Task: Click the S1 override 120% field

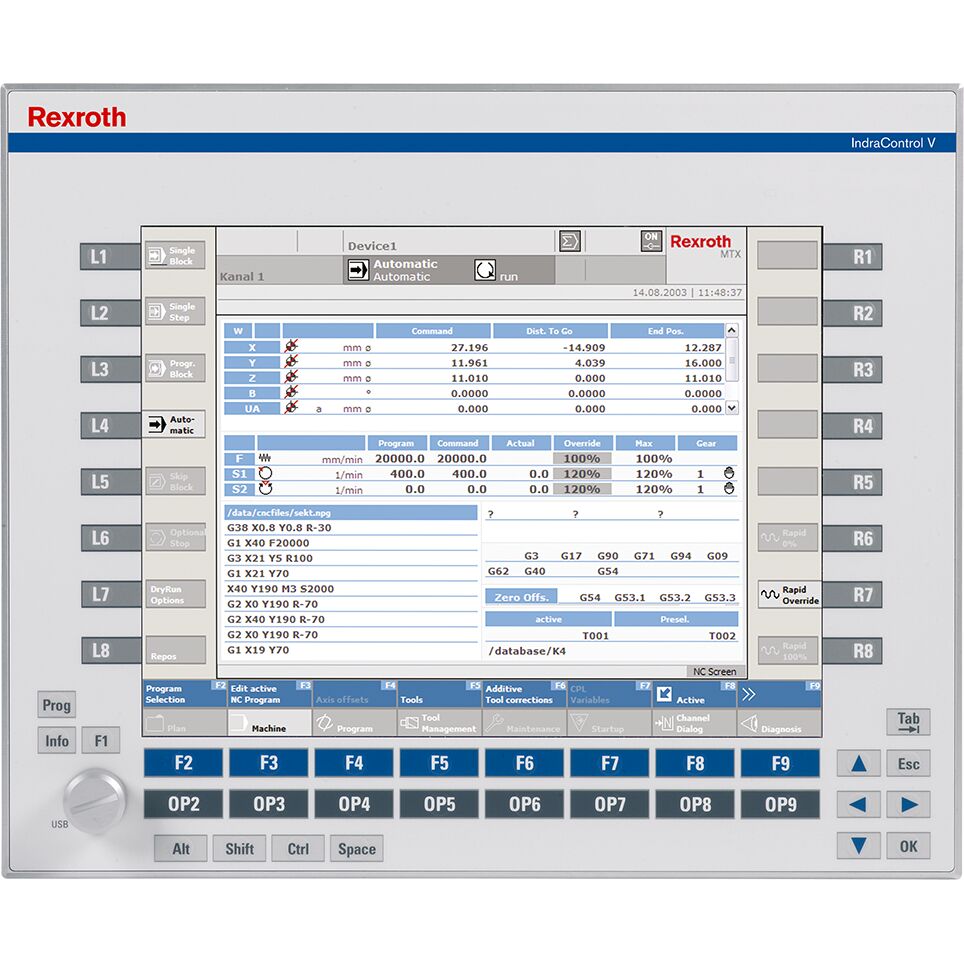Action: [x=581, y=474]
